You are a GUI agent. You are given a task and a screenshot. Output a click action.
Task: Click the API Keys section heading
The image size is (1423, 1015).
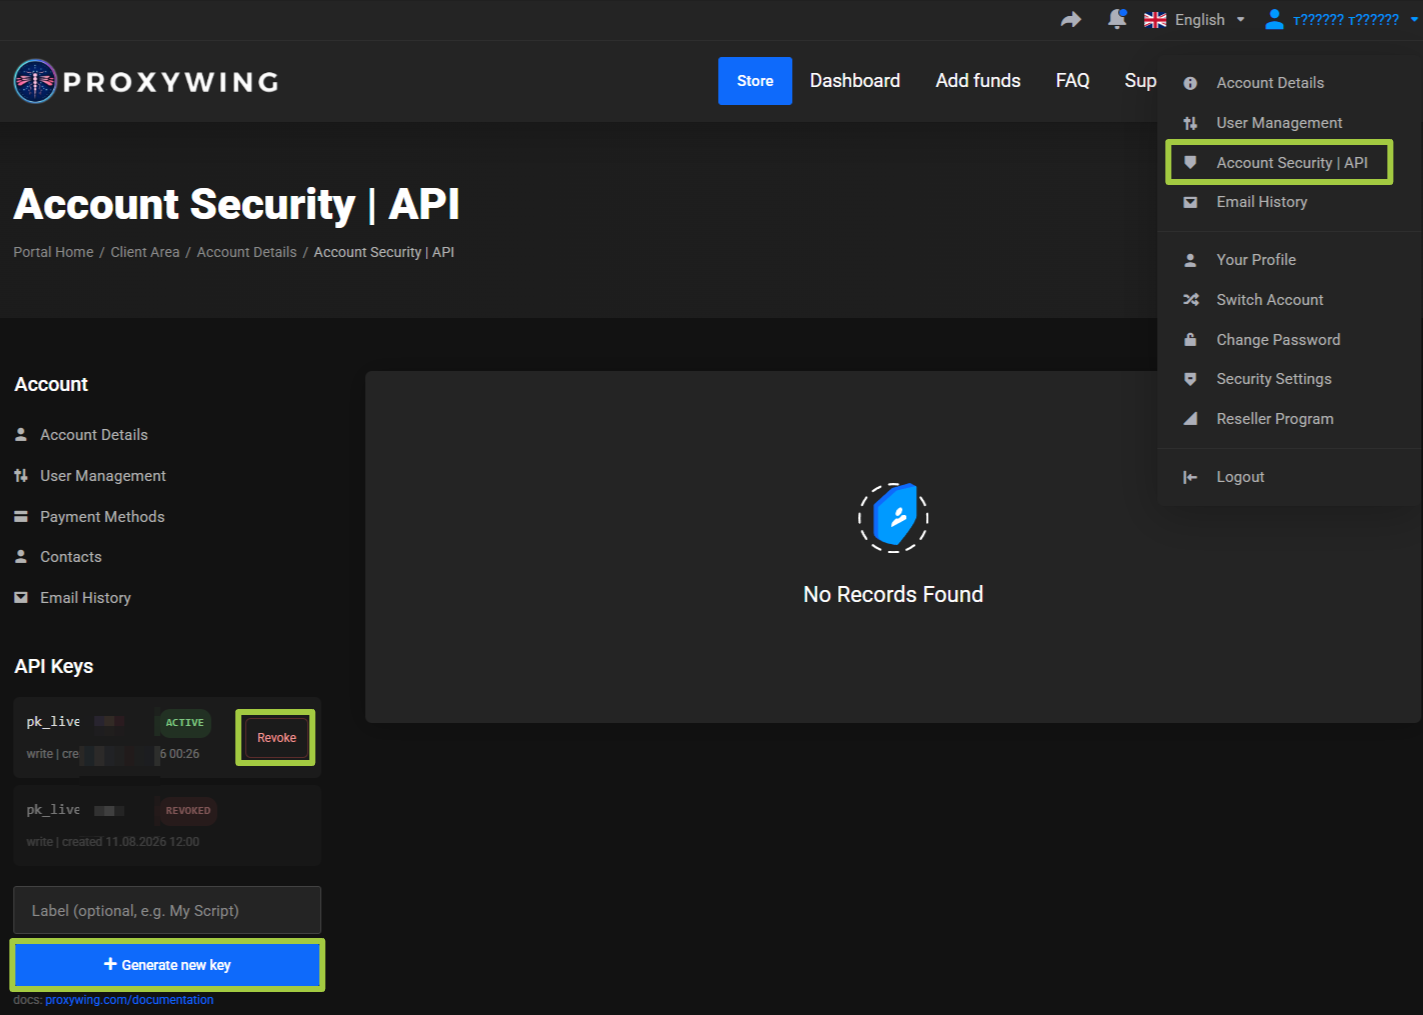click(54, 667)
